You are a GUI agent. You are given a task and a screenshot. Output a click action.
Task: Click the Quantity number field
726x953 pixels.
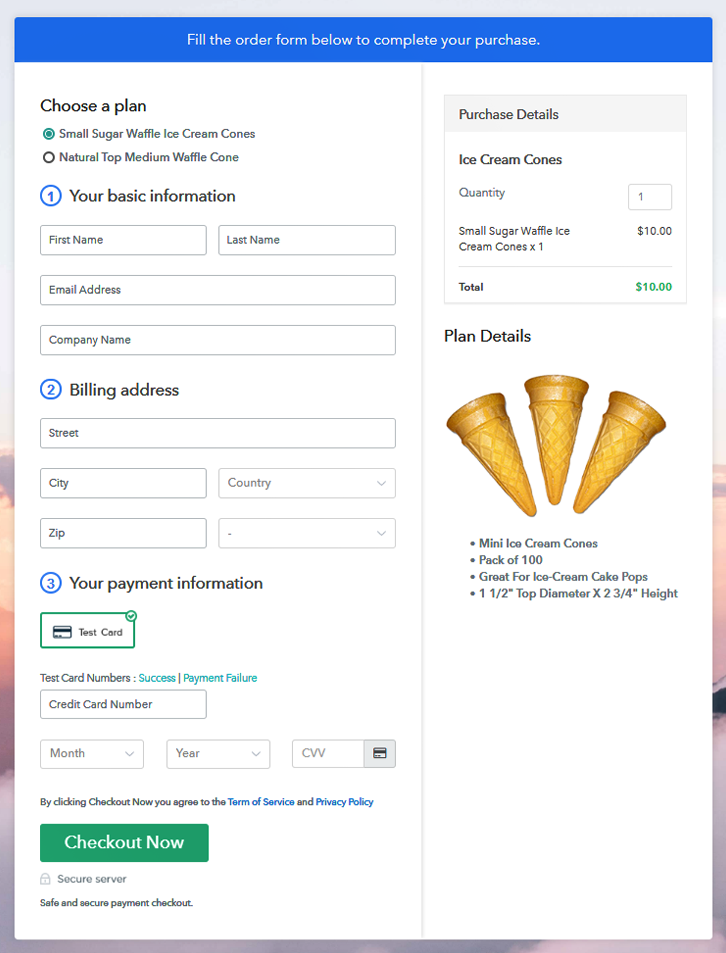649,197
